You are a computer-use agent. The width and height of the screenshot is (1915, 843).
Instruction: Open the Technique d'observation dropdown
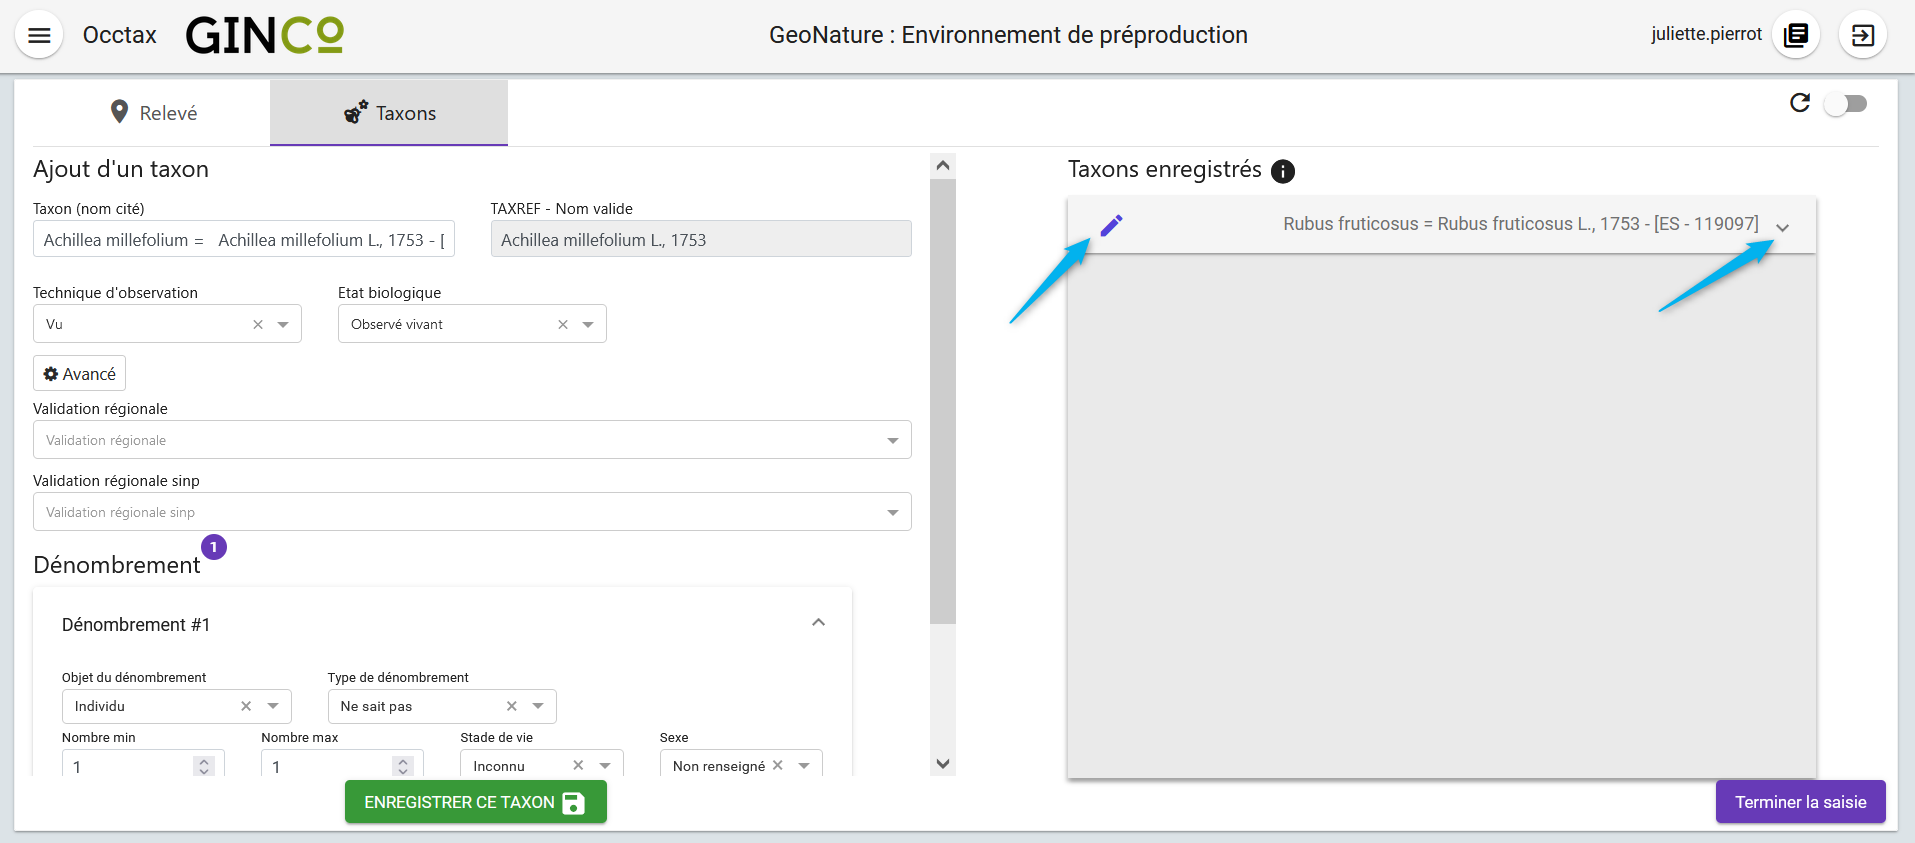pos(283,324)
